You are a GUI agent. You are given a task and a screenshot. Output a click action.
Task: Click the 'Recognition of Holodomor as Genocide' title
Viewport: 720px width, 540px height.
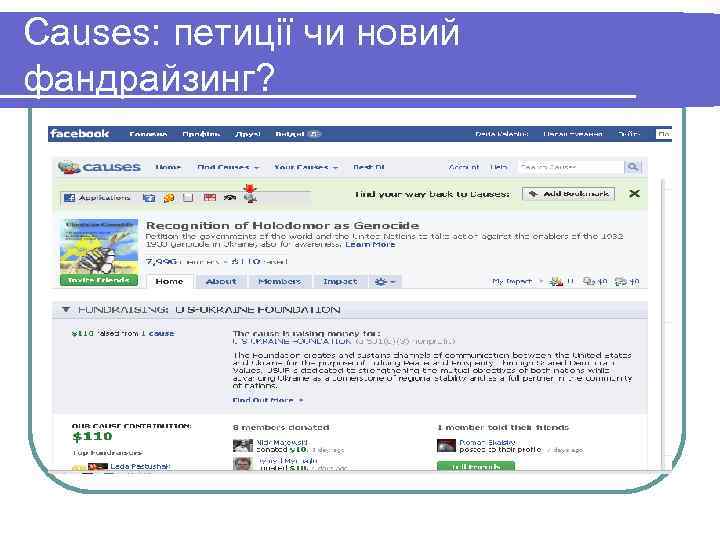click(x=282, y=225)
